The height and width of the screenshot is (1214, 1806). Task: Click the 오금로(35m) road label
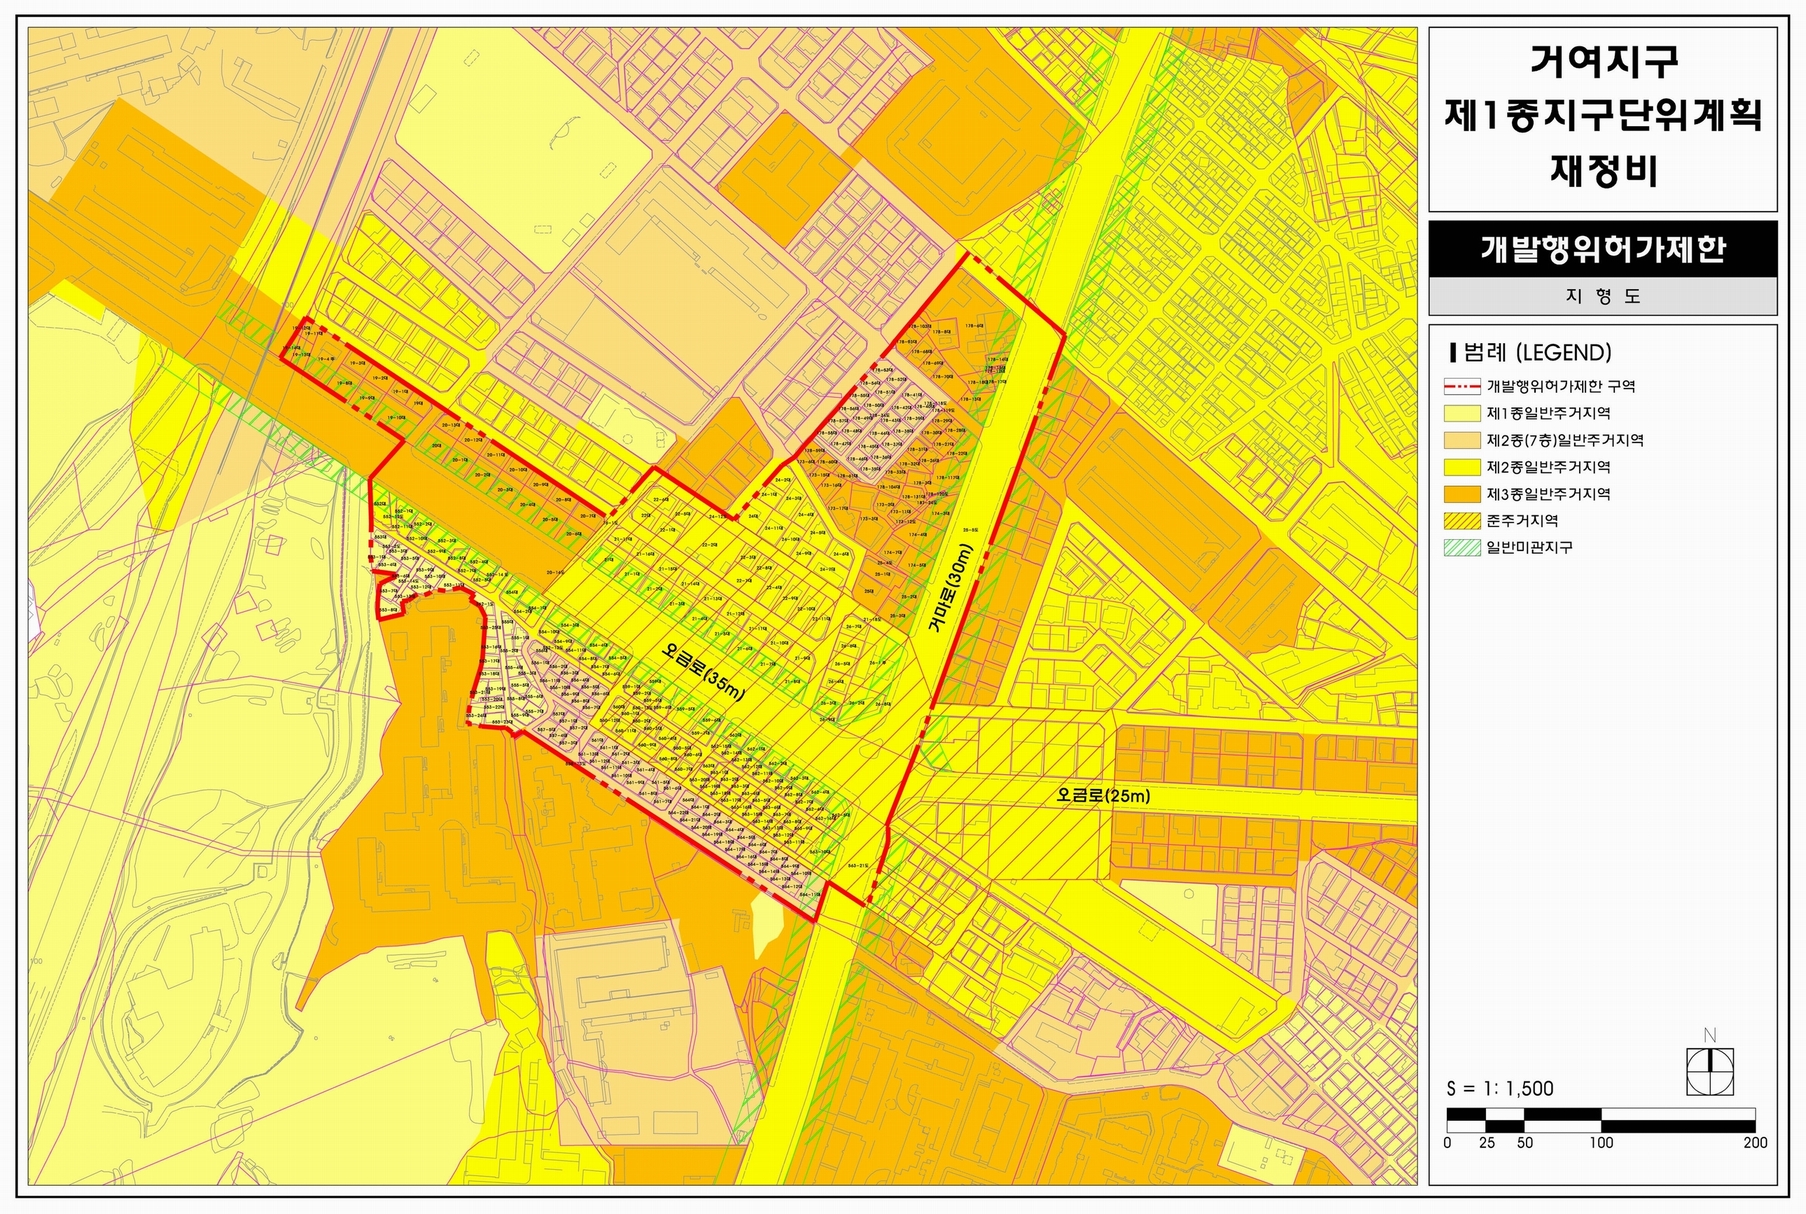point(704,671)
